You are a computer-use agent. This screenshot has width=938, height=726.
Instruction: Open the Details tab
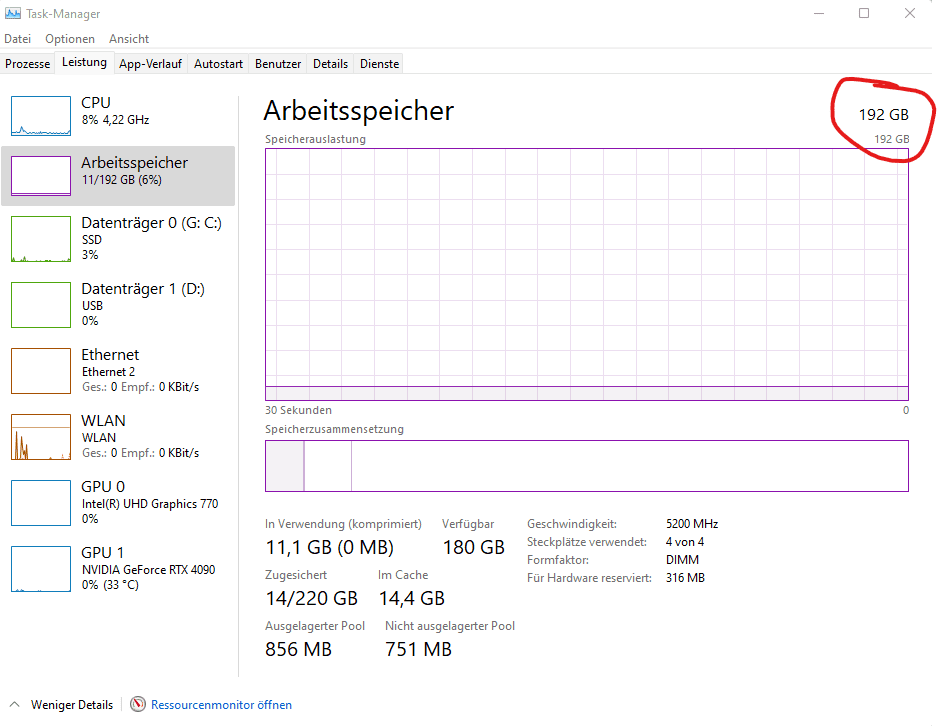(330, 63)
